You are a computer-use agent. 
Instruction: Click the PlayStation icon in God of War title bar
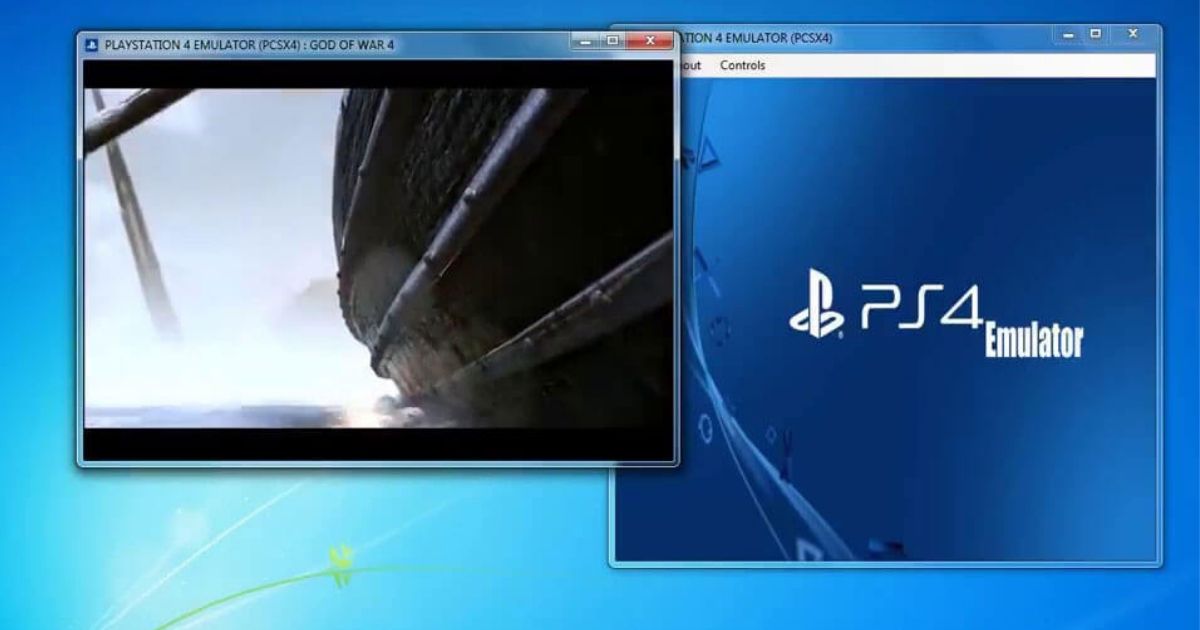[92, 42]
